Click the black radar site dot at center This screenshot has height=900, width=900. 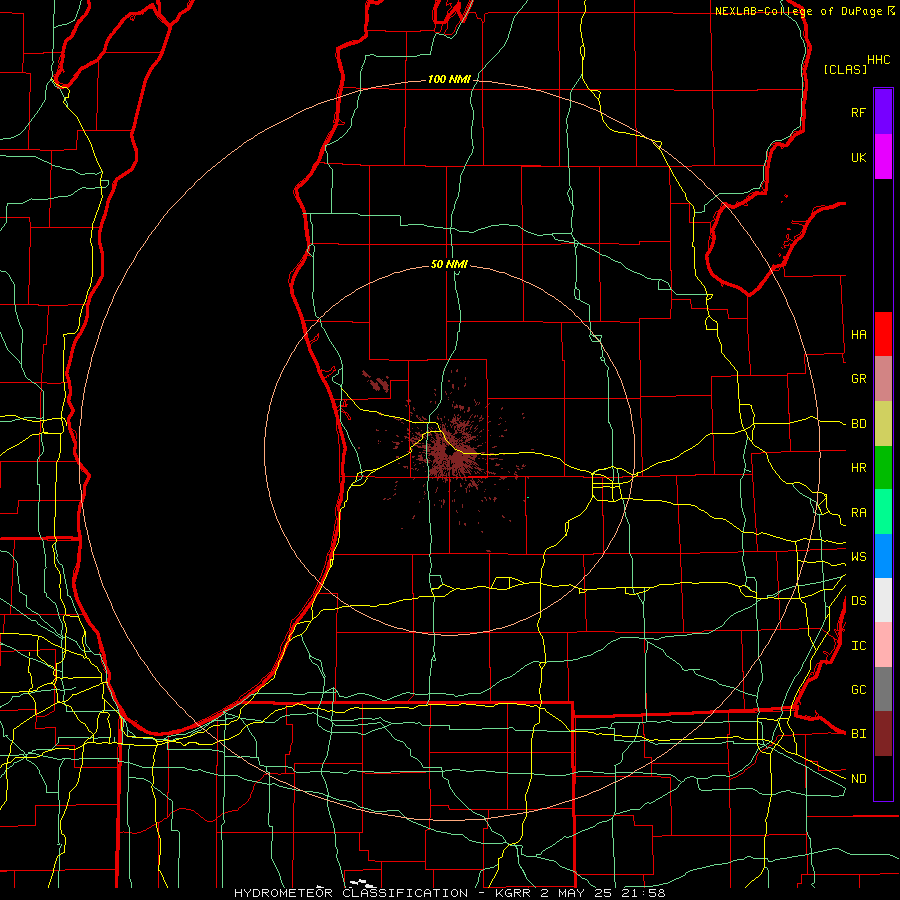(449, 453)
